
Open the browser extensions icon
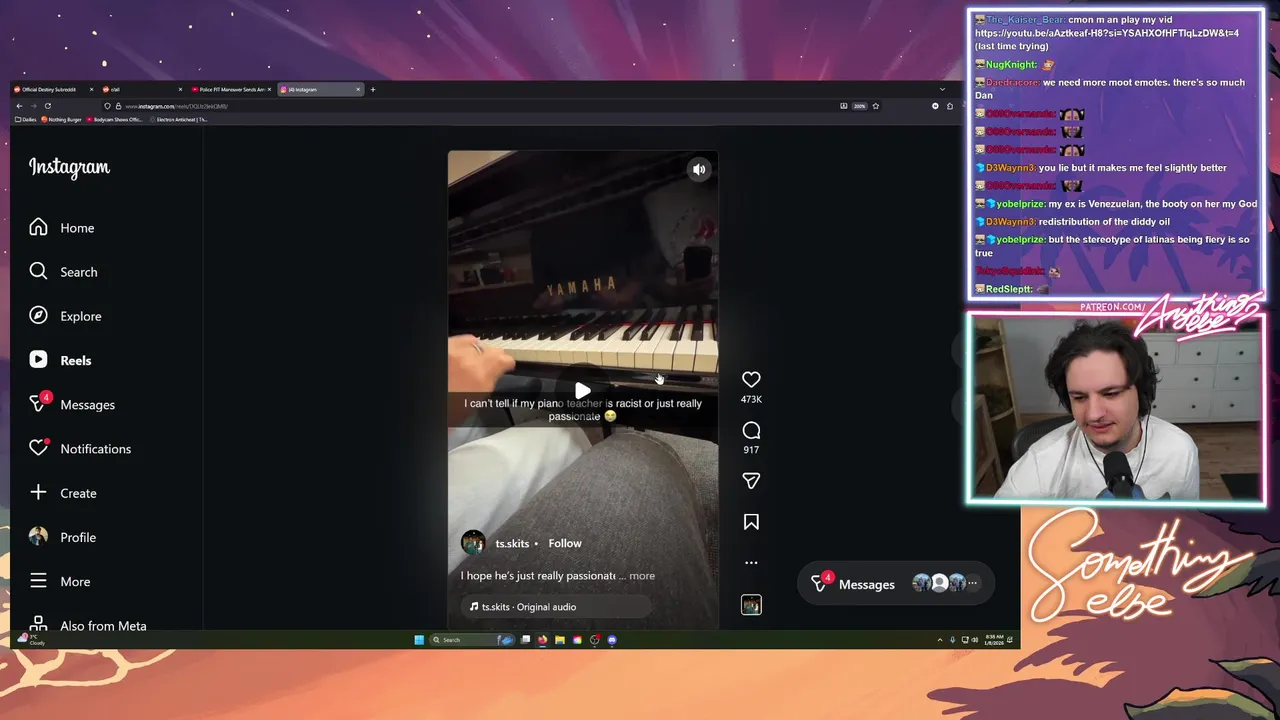pos(950,106)
